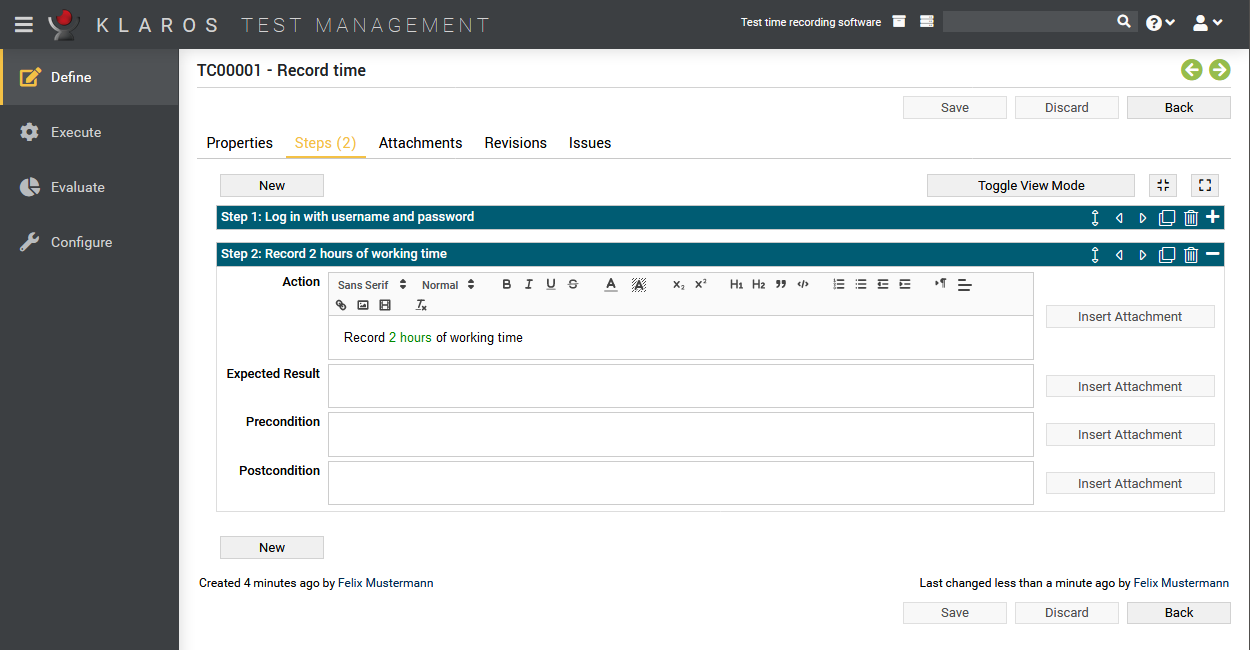Open the user account menu
1250x650 pixels.
[x=1208, y=22]
